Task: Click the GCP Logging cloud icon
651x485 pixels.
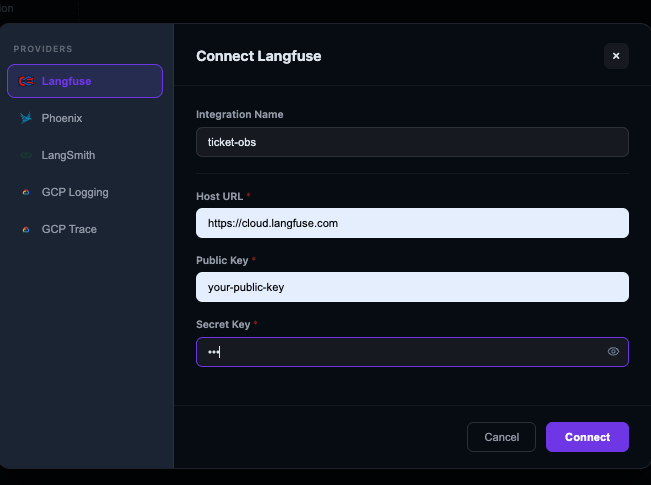Action: [x=26, y=192]
